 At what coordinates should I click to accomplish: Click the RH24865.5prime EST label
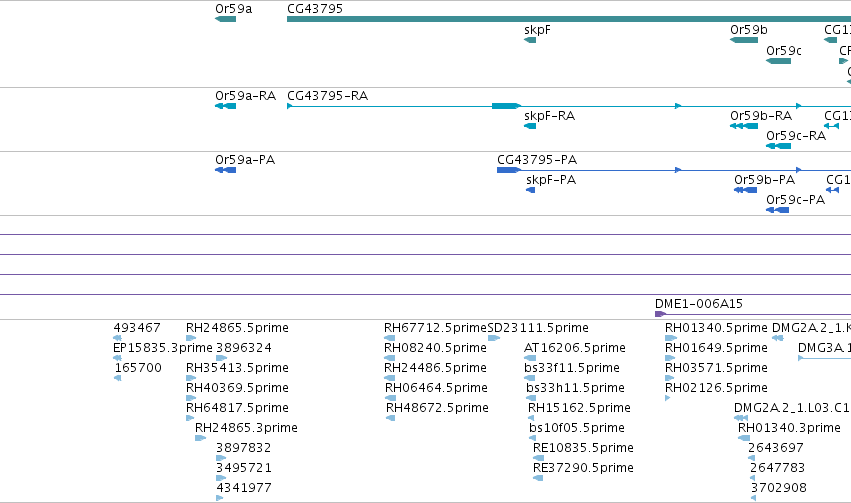[x=237, y=328]
